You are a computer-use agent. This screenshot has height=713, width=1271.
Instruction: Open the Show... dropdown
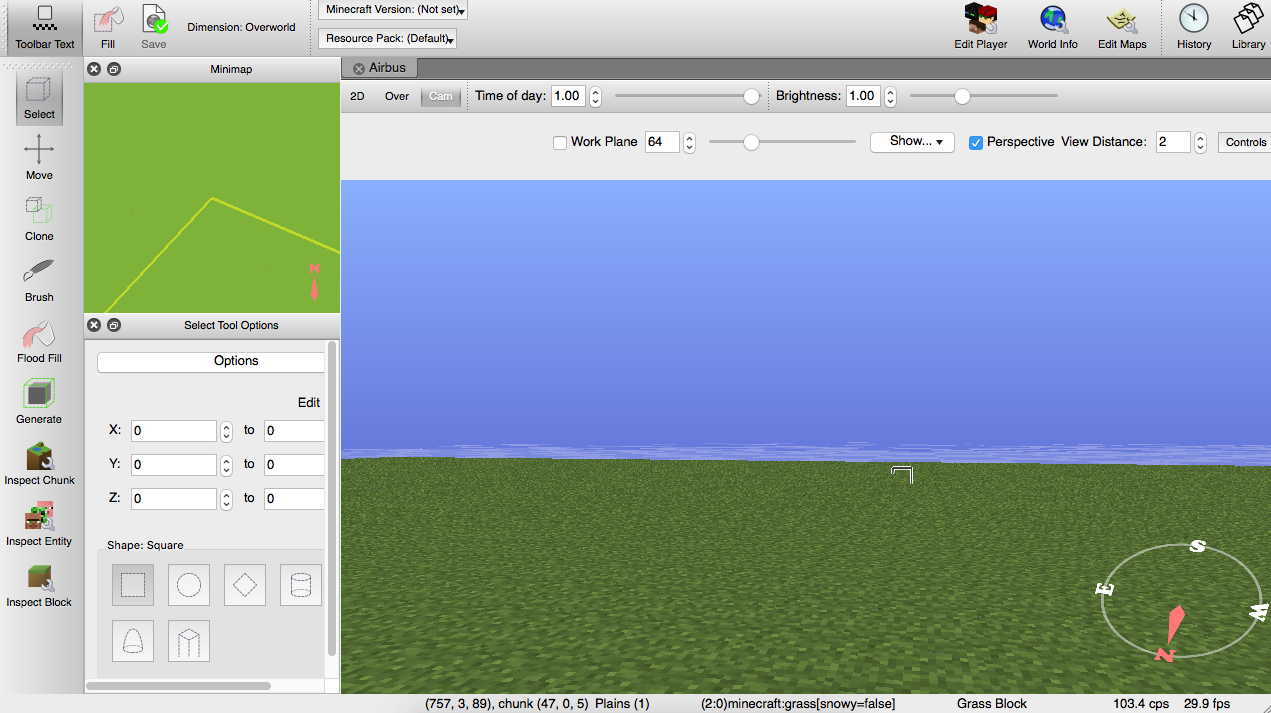coord(912,142)
